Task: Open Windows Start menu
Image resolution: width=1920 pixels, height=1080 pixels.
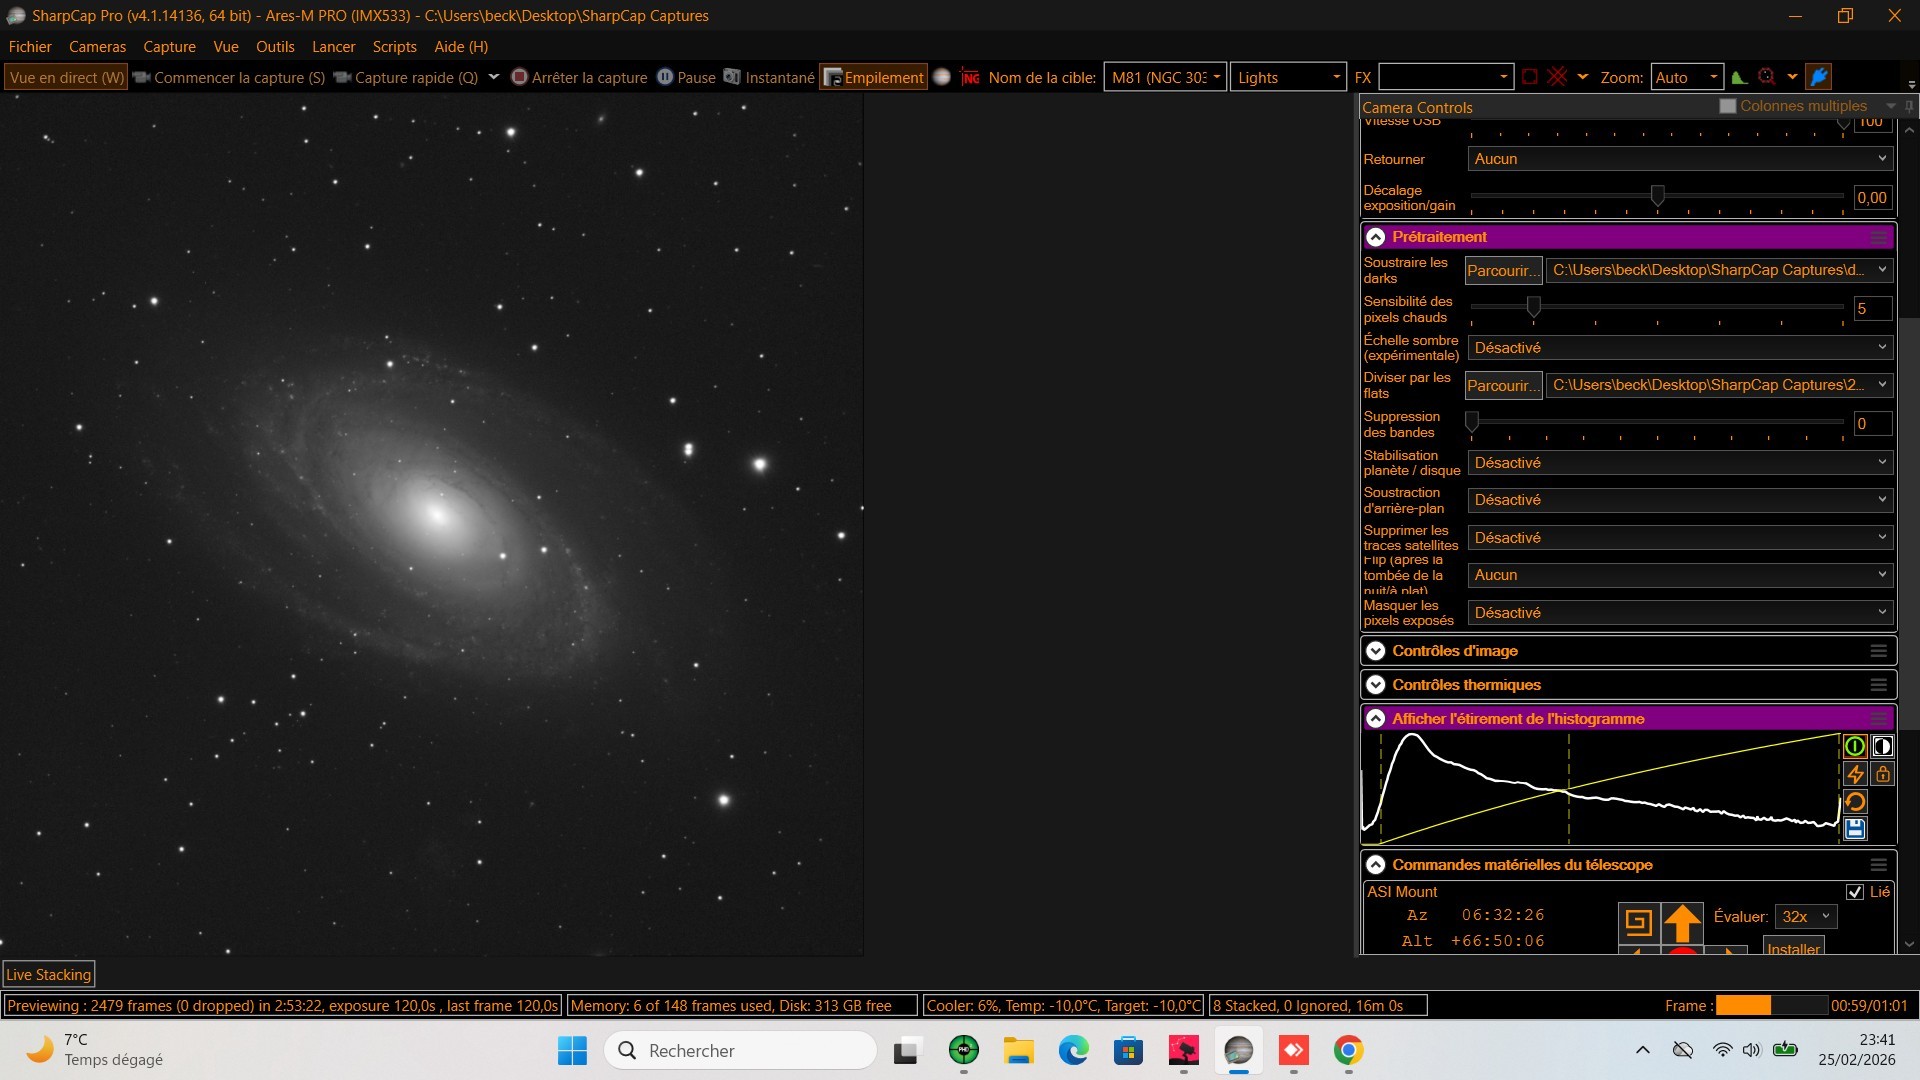Action: click(x=572, y=1051)
